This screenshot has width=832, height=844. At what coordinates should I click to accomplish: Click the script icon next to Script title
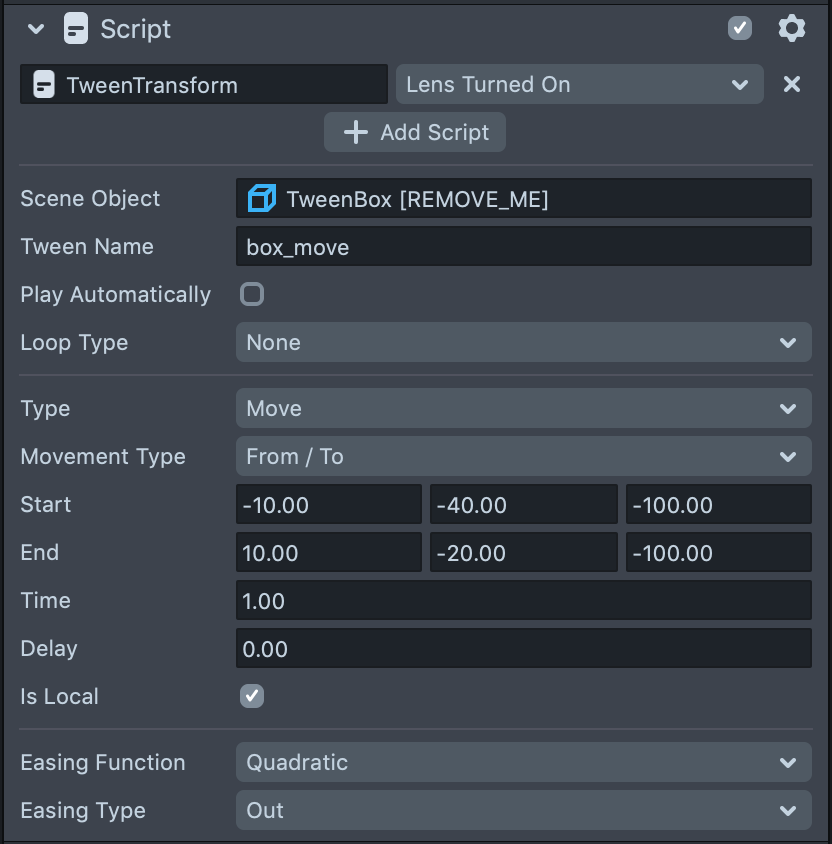coord(75,29)
